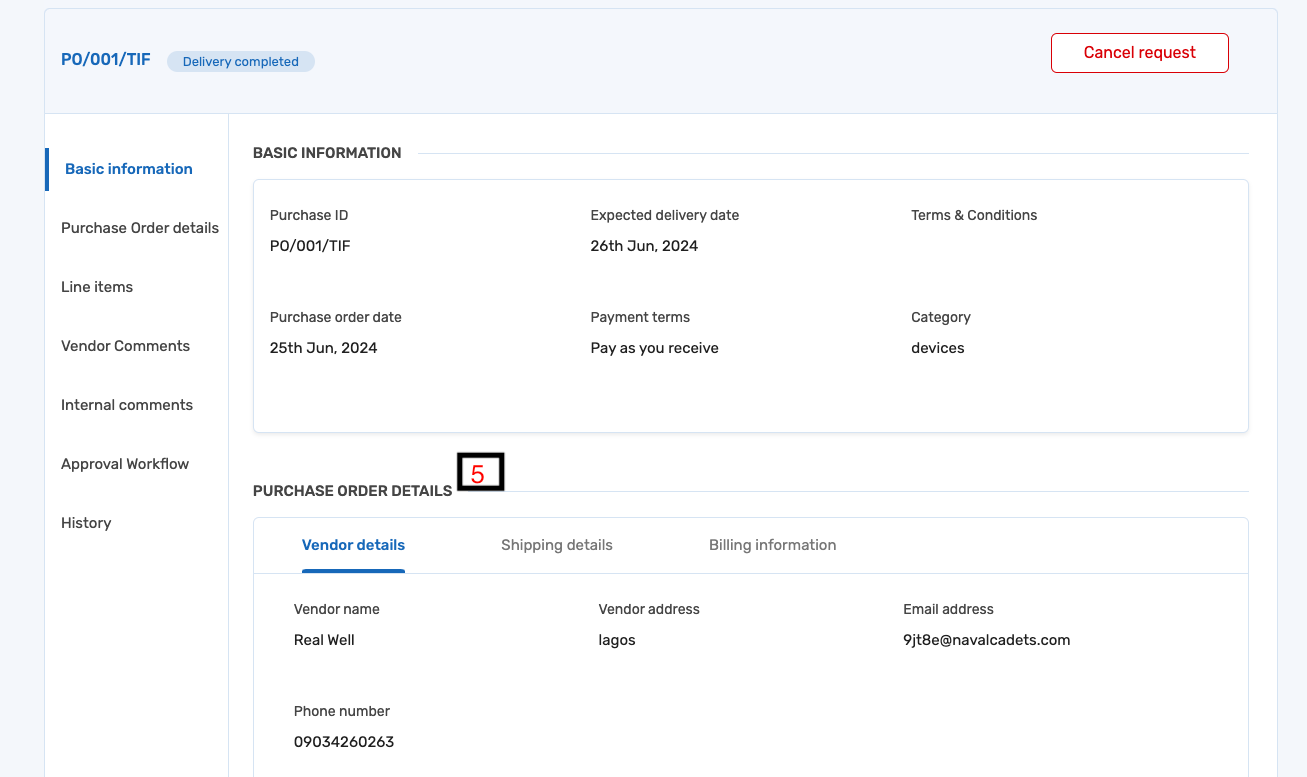
Task: Open the Basic information section
Action: [x=128, y=169]
